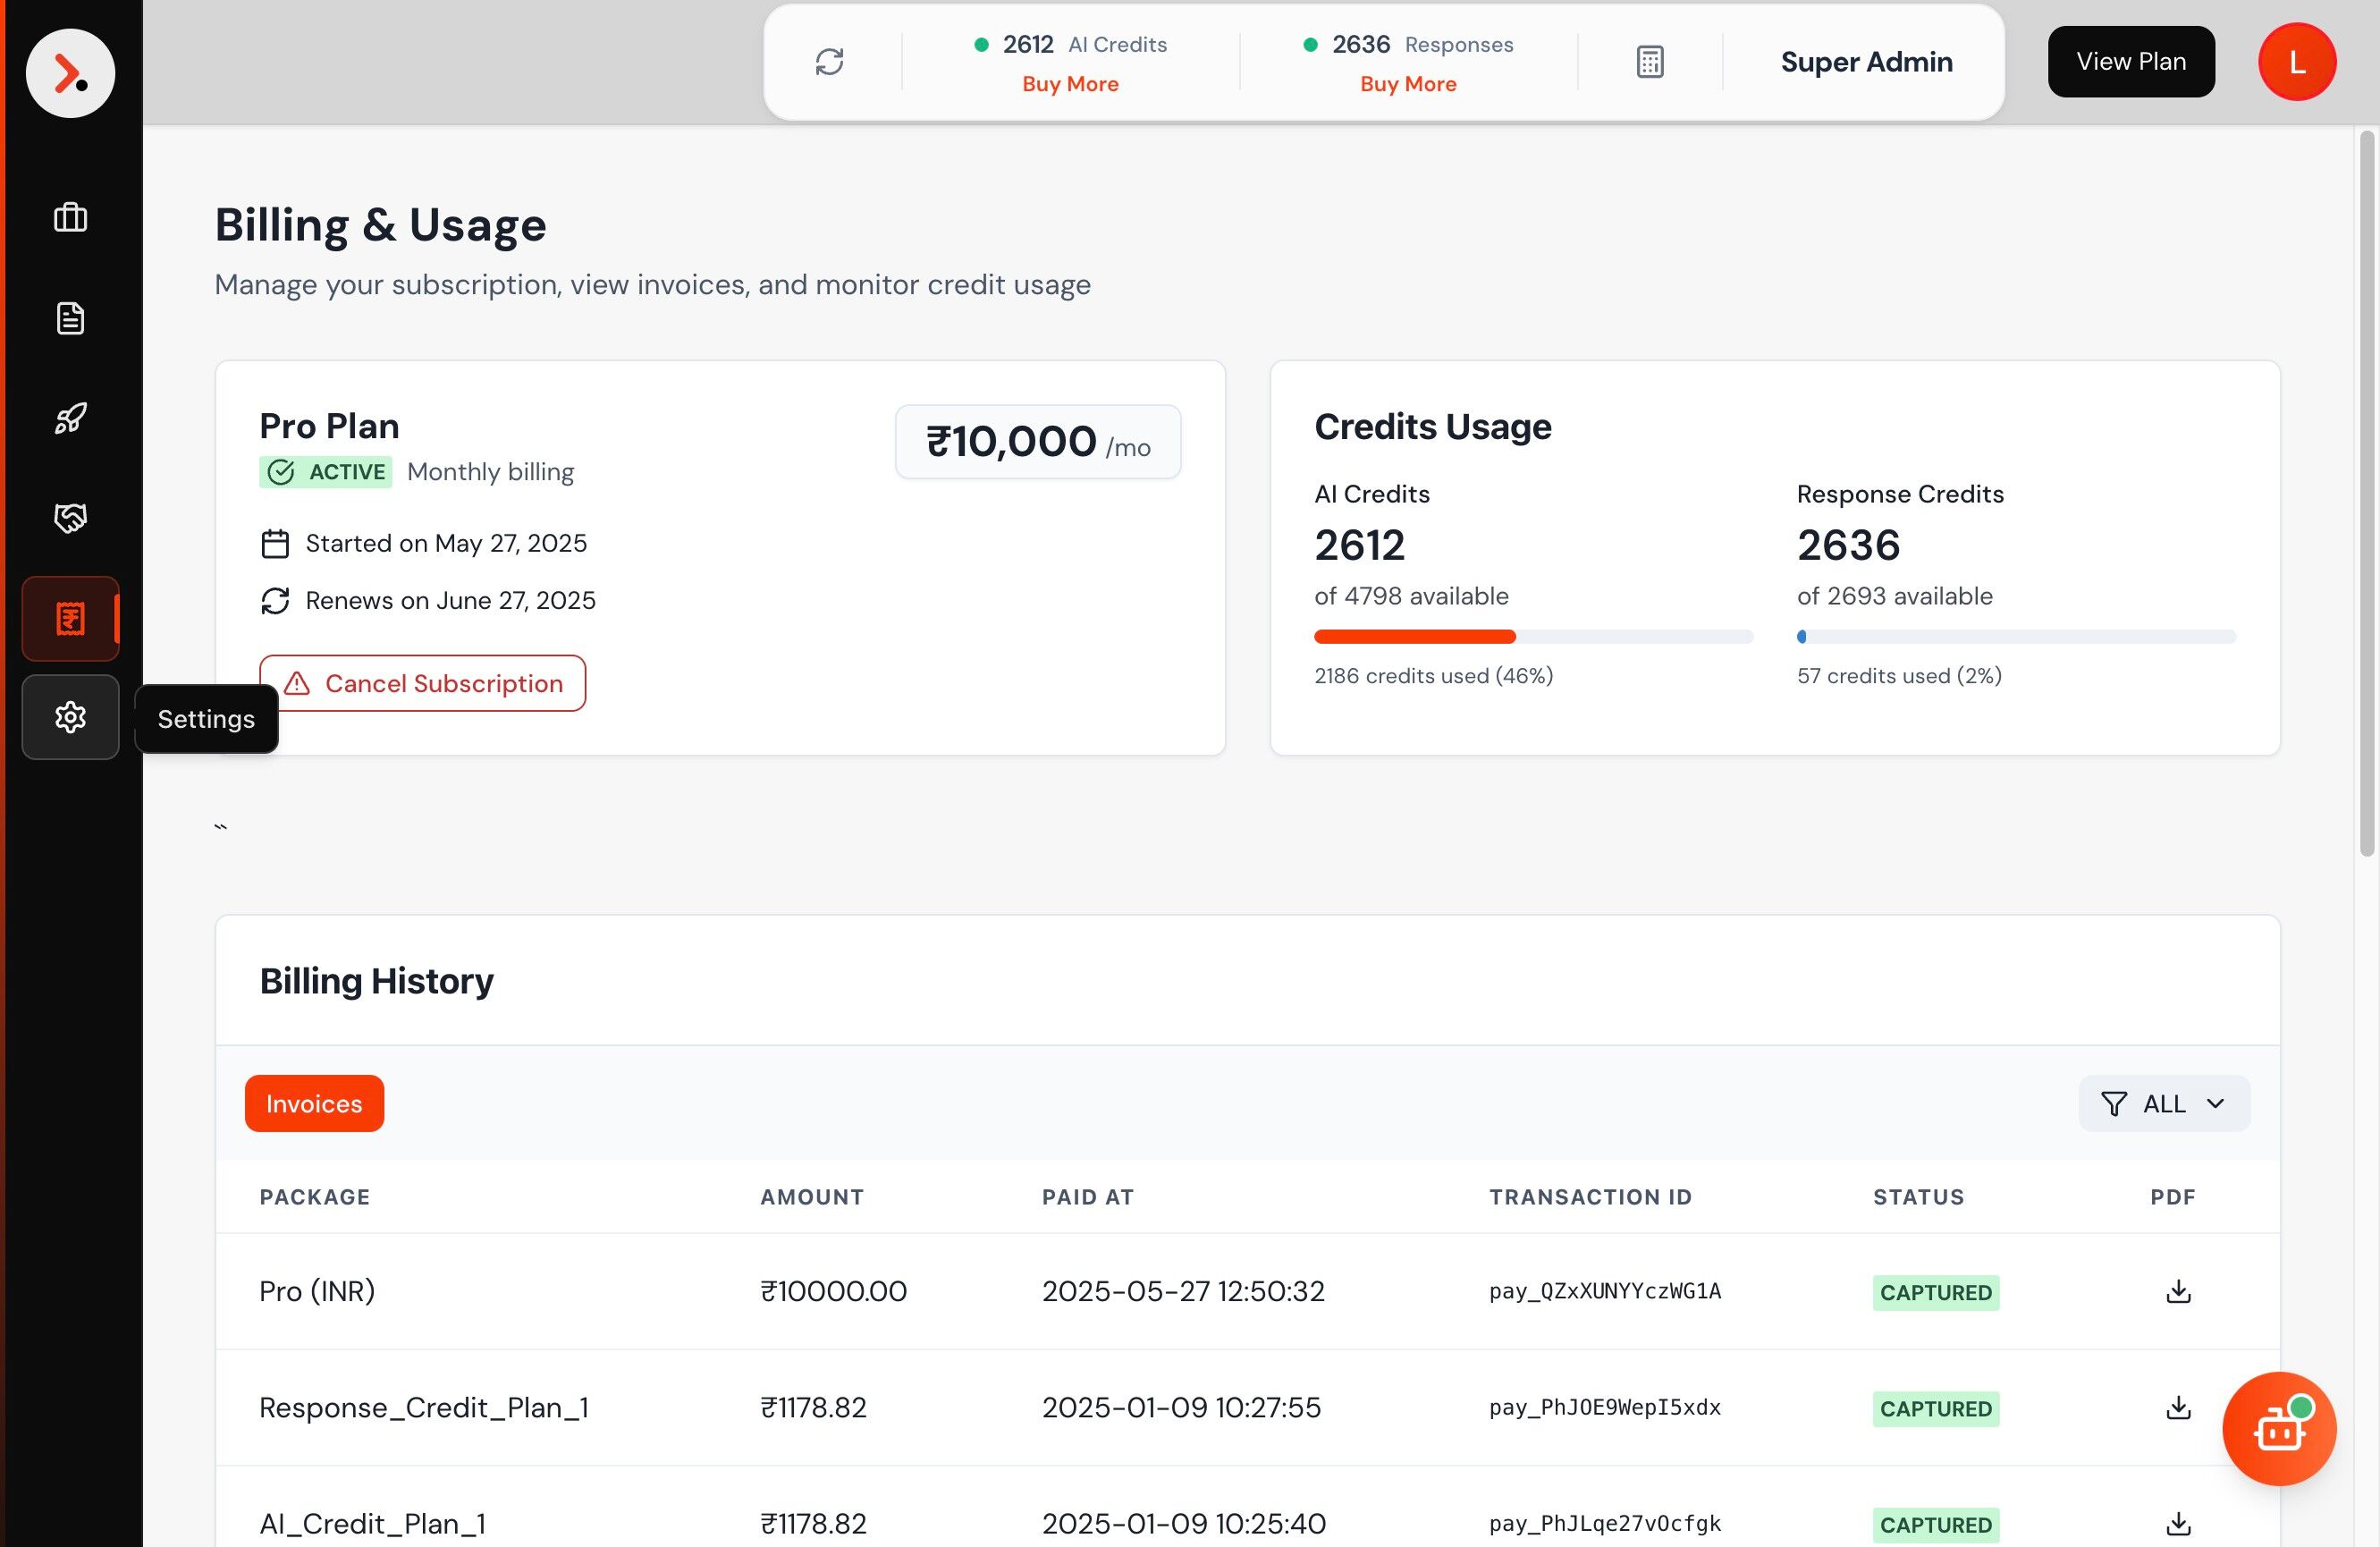The width and height of the screenshot is (2380, 1547).
Task: Download PDF for Response_Credit_Plan_1 invoice
Action: coord(2177,1408)
